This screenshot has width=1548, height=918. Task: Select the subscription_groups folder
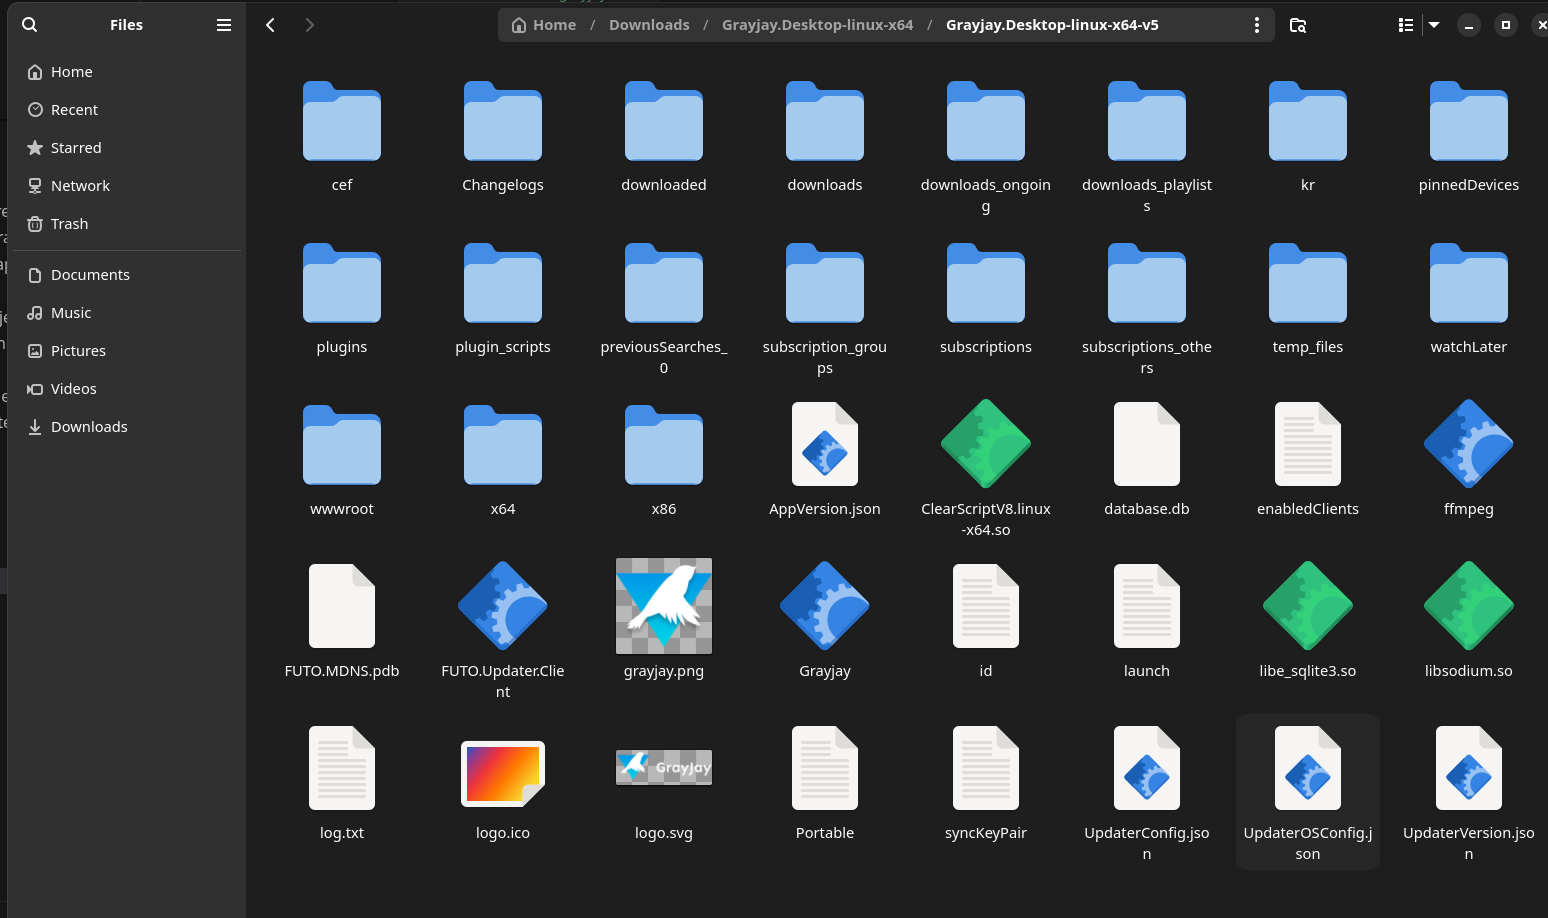(x=825, y=283)
